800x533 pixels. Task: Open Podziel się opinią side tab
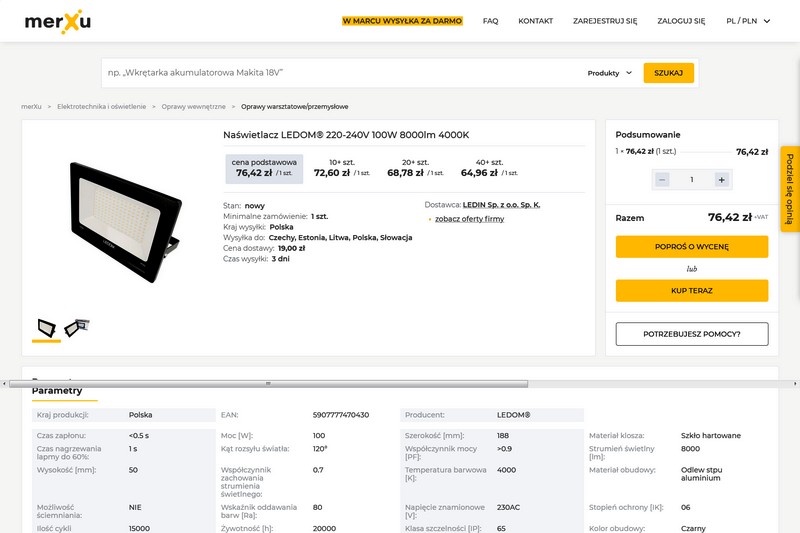790,189
